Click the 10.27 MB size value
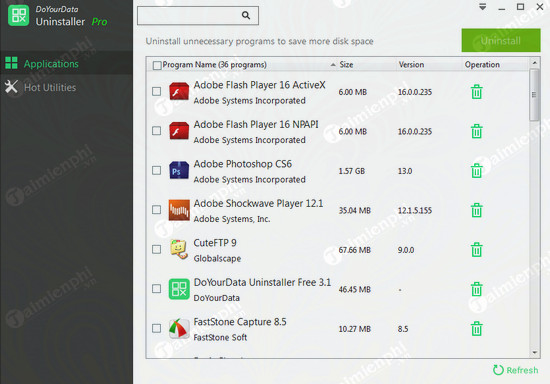Viewport: 550px width, 384px height. coord(354,329)
